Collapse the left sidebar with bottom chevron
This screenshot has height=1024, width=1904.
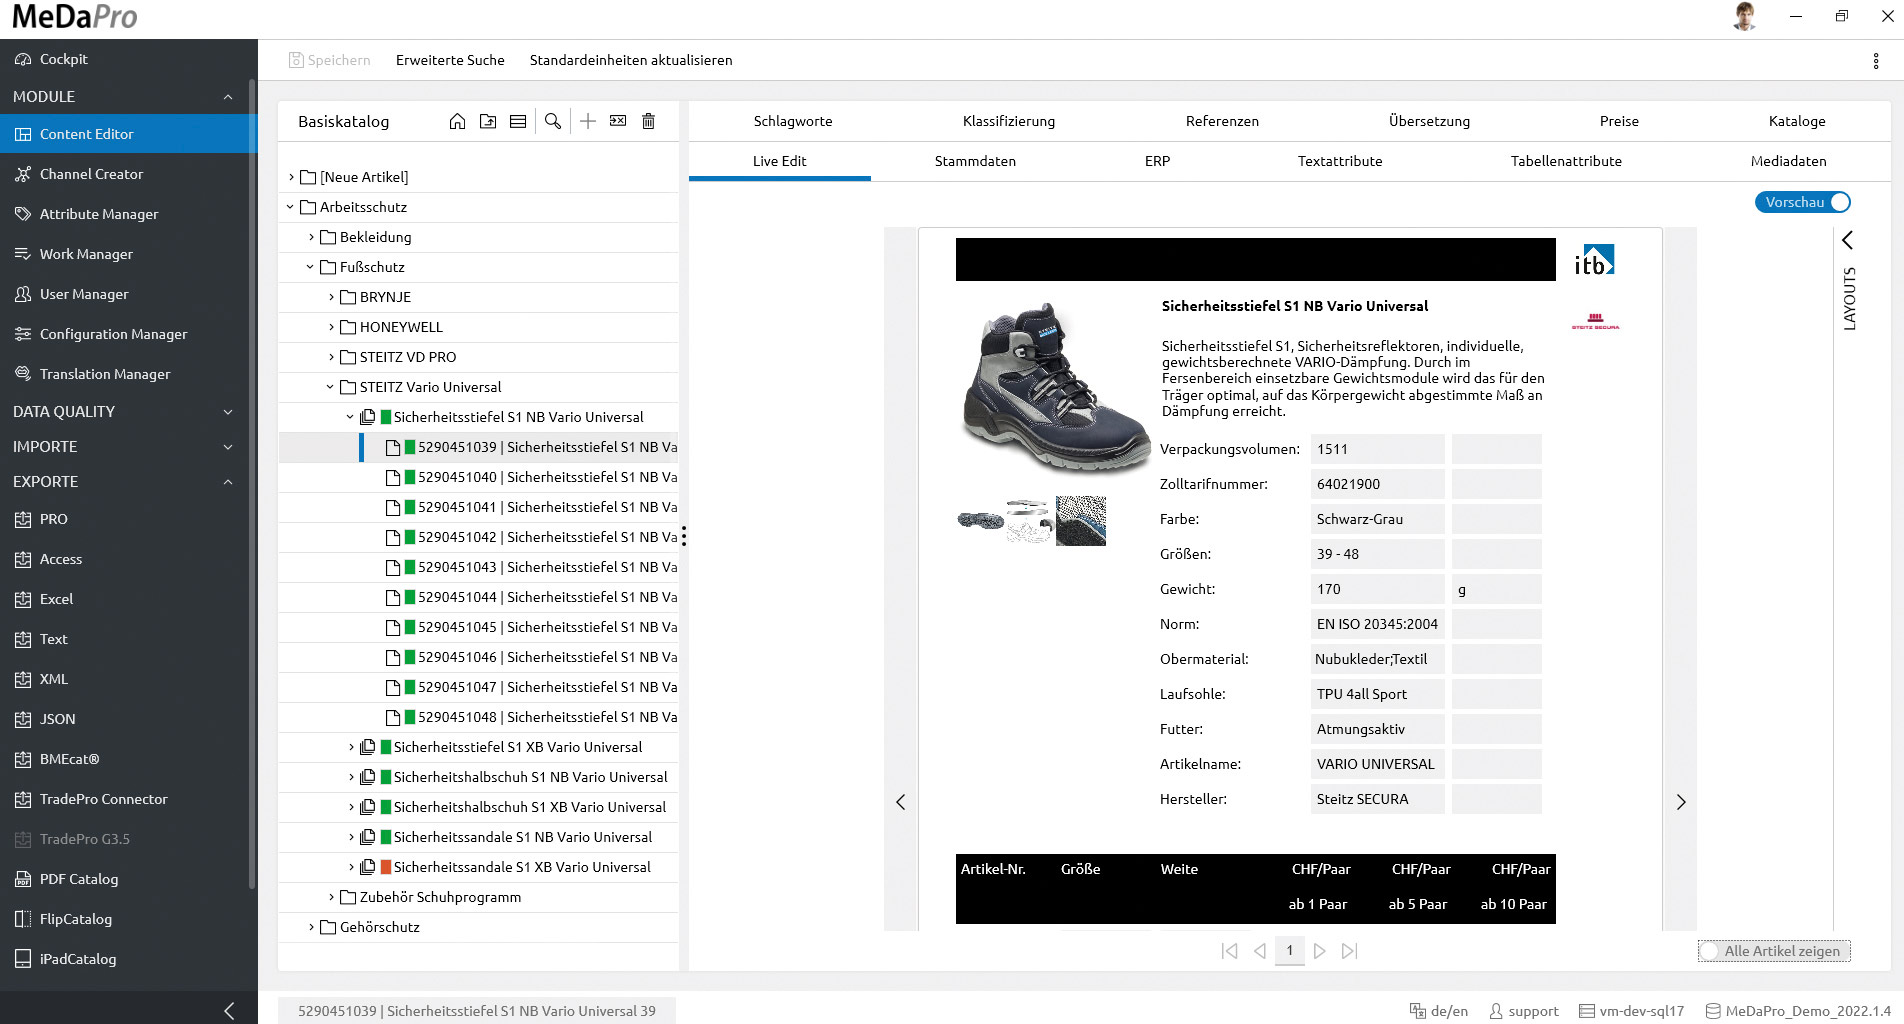coord(229,1010)
